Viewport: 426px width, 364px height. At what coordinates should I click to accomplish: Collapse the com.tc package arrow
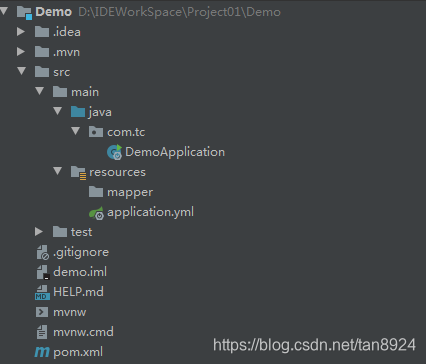tap(76, 131)
